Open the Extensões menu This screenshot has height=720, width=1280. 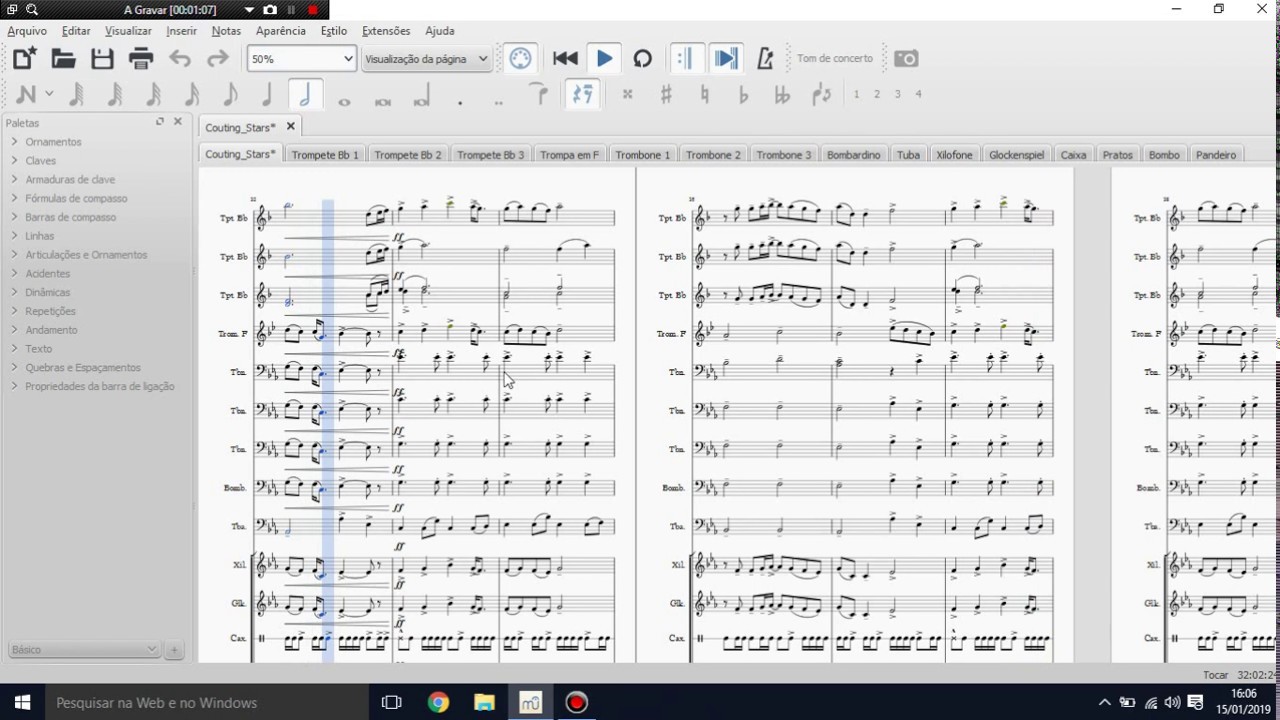[x=386, y=31]
